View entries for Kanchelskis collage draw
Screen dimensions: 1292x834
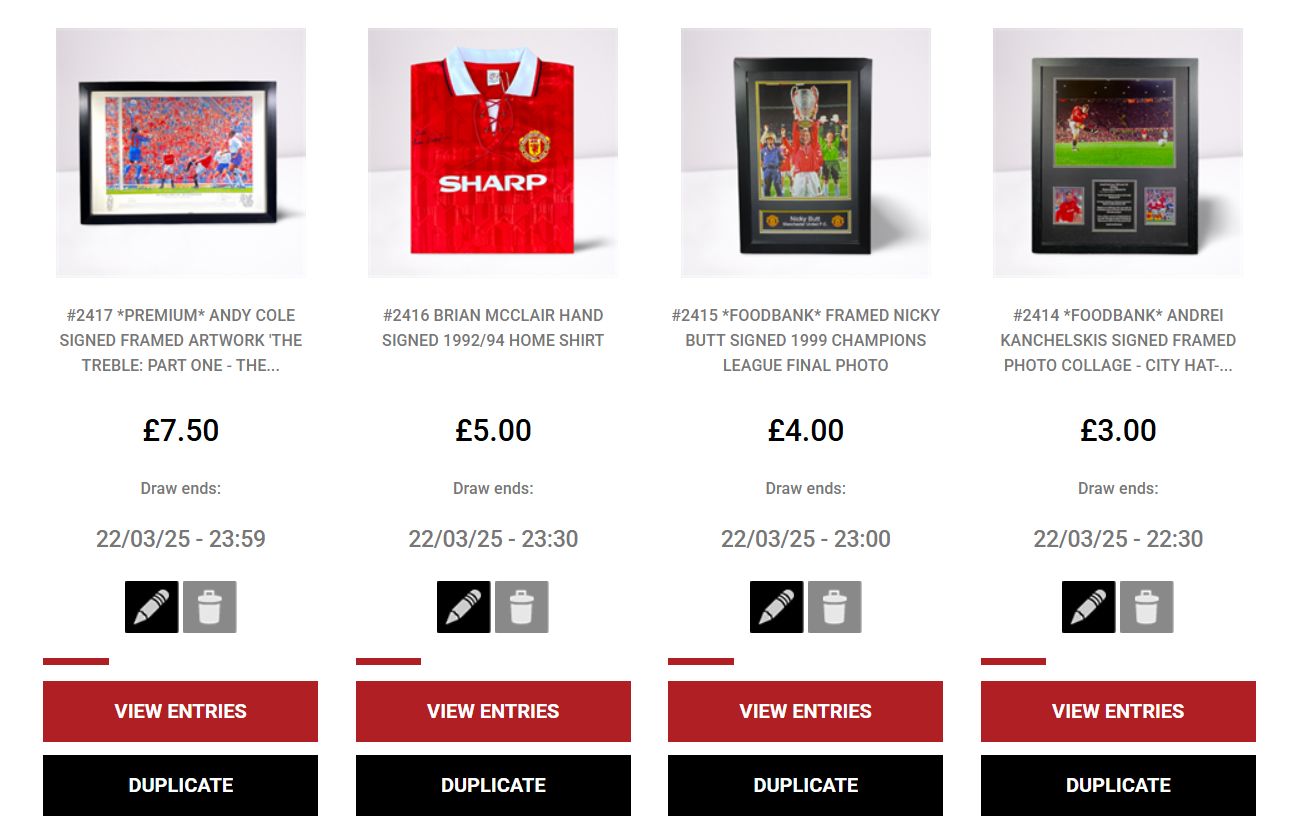pyautogui.click(x=1118, y=711)
